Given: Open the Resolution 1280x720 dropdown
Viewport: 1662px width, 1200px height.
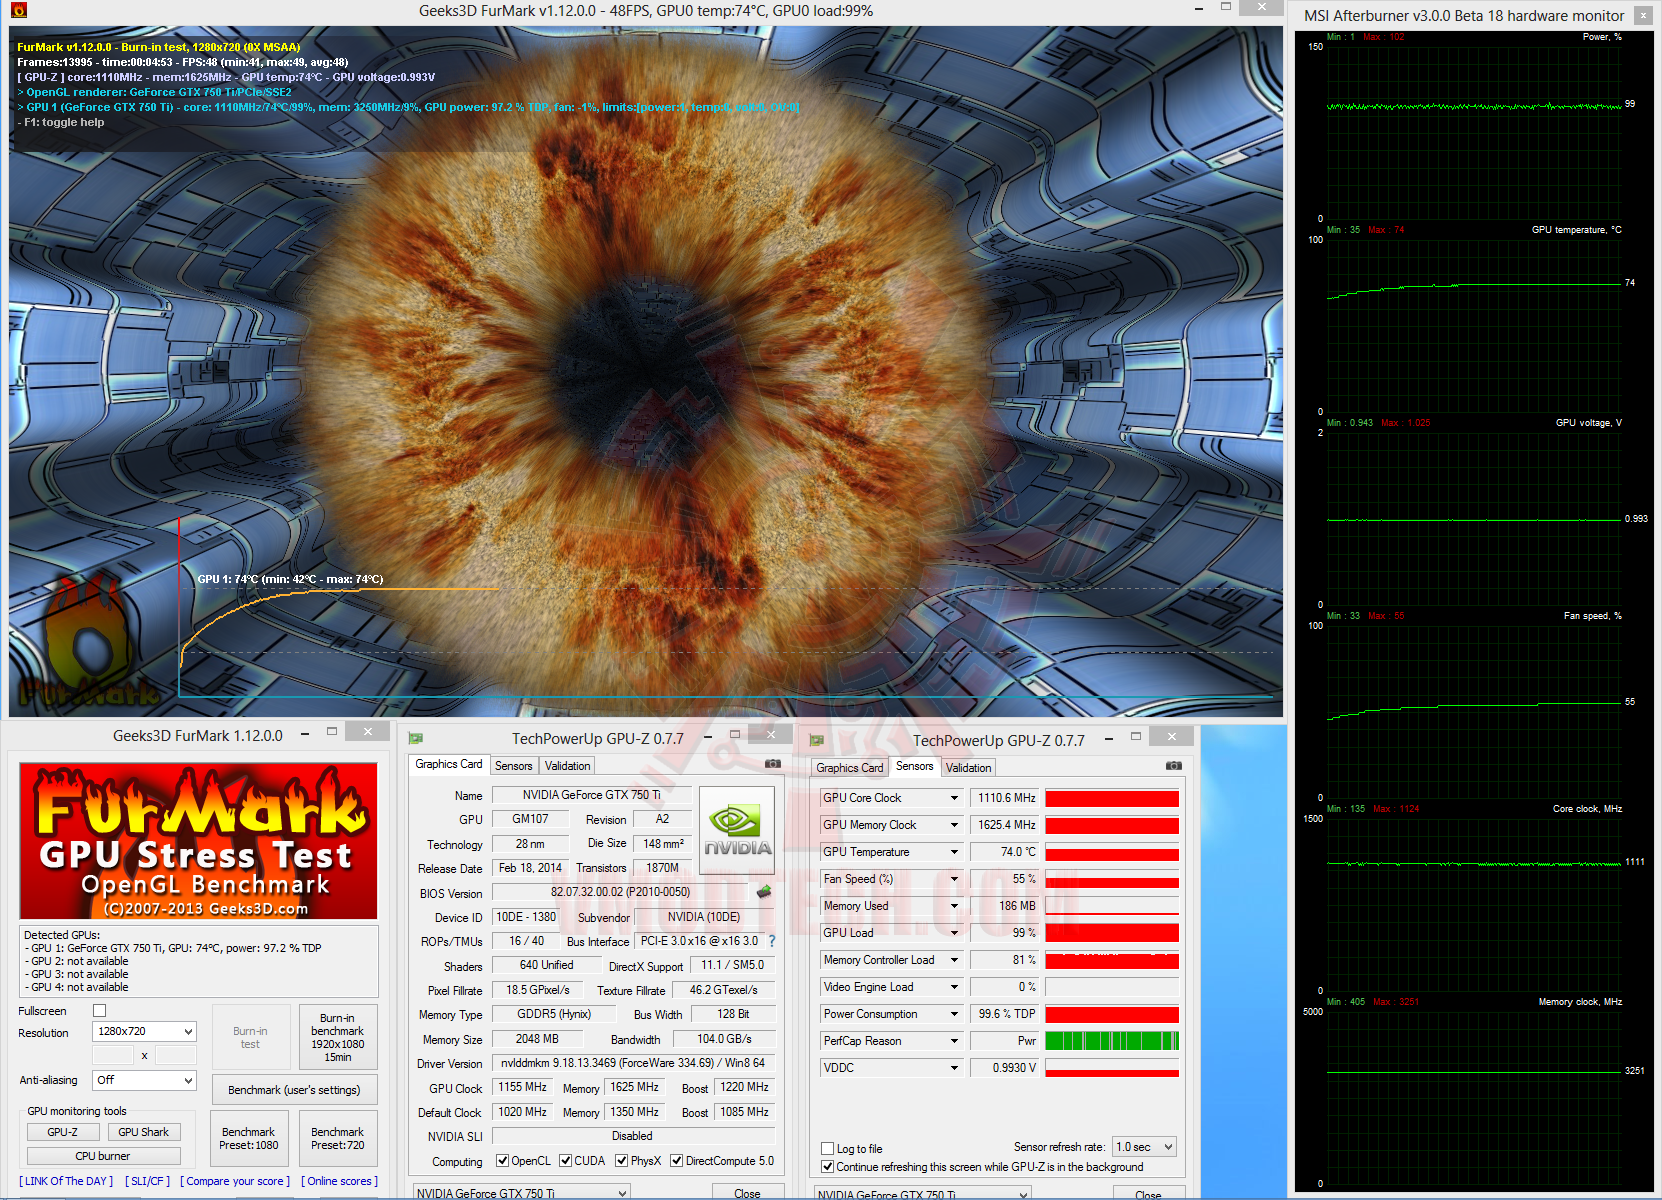Looking at the screenshot, I should point(145,1031).
